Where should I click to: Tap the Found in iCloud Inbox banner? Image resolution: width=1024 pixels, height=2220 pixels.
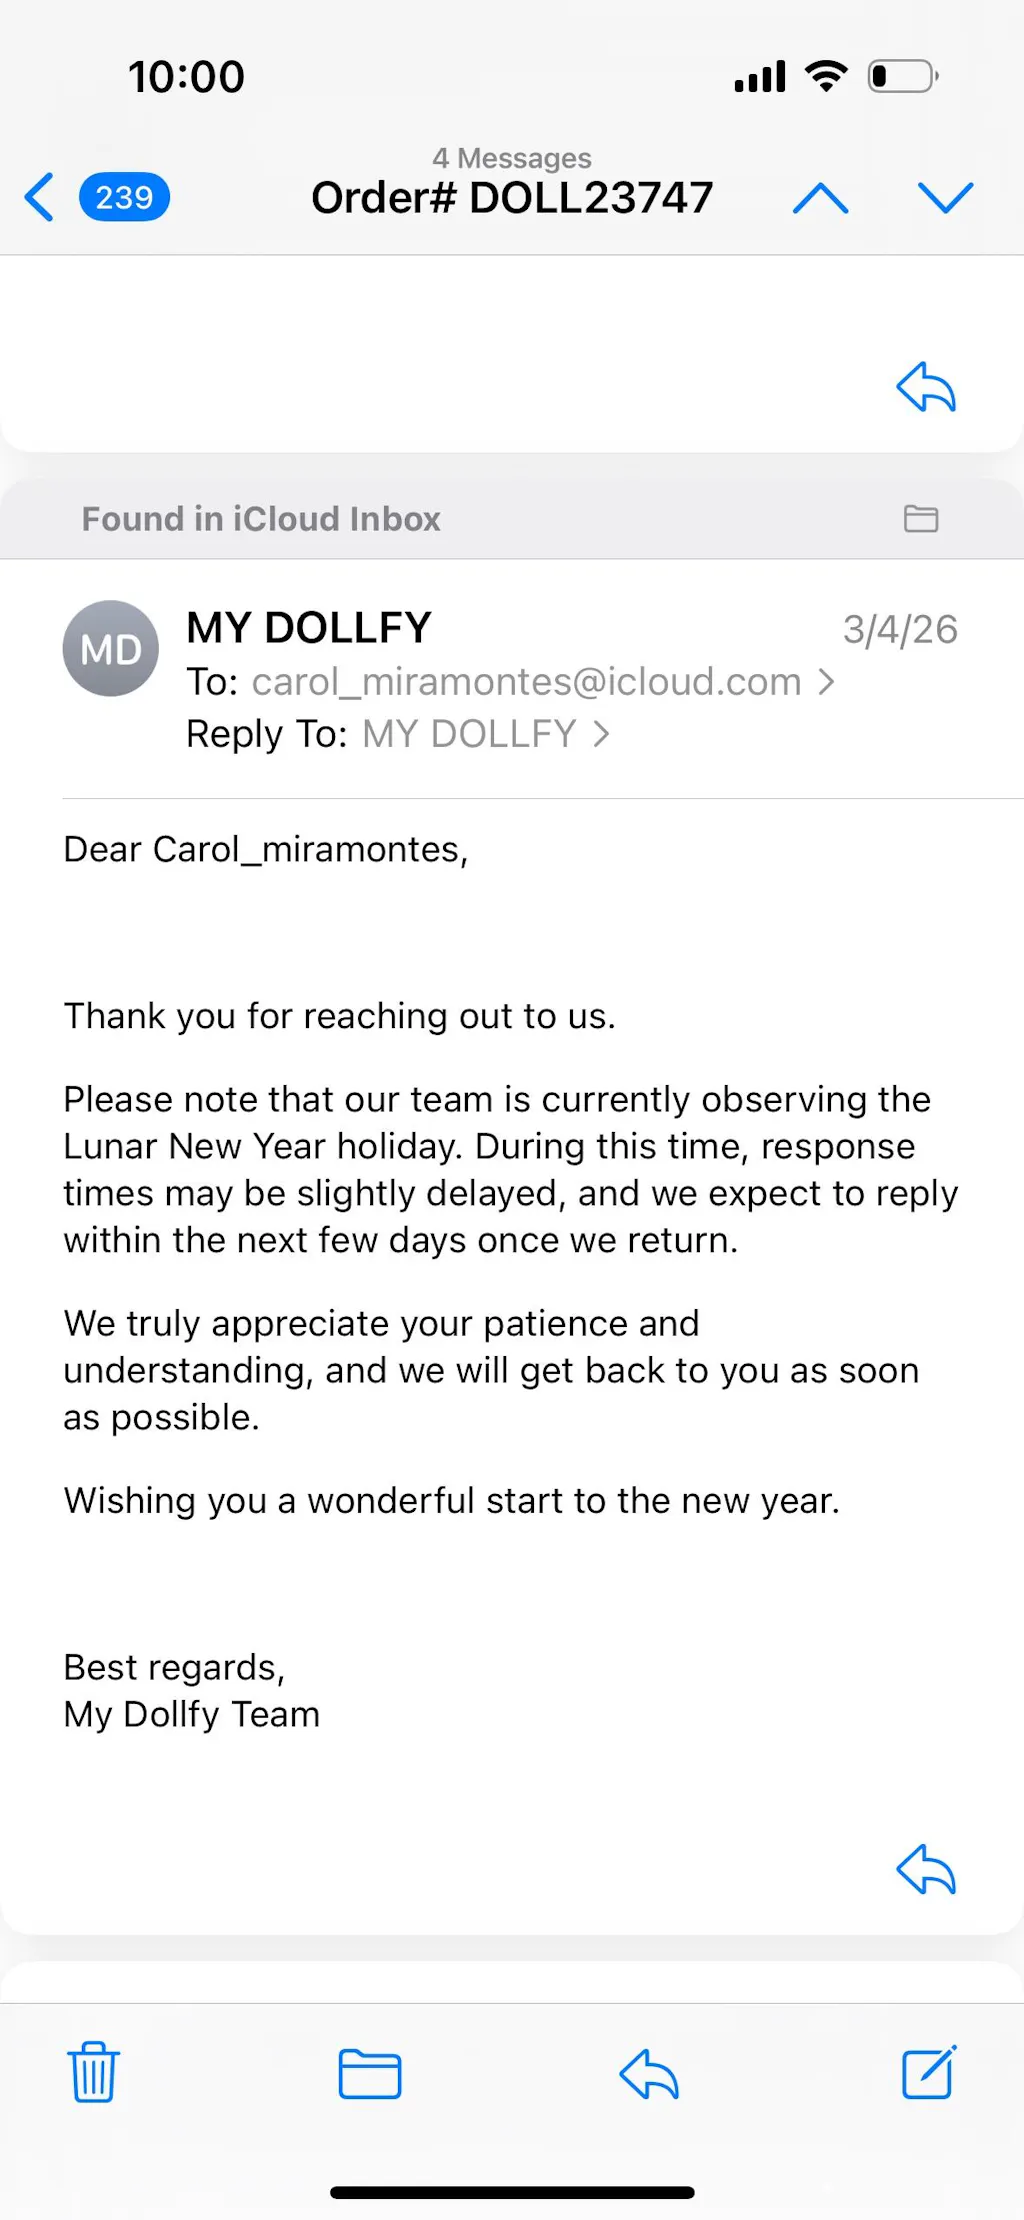262,519
